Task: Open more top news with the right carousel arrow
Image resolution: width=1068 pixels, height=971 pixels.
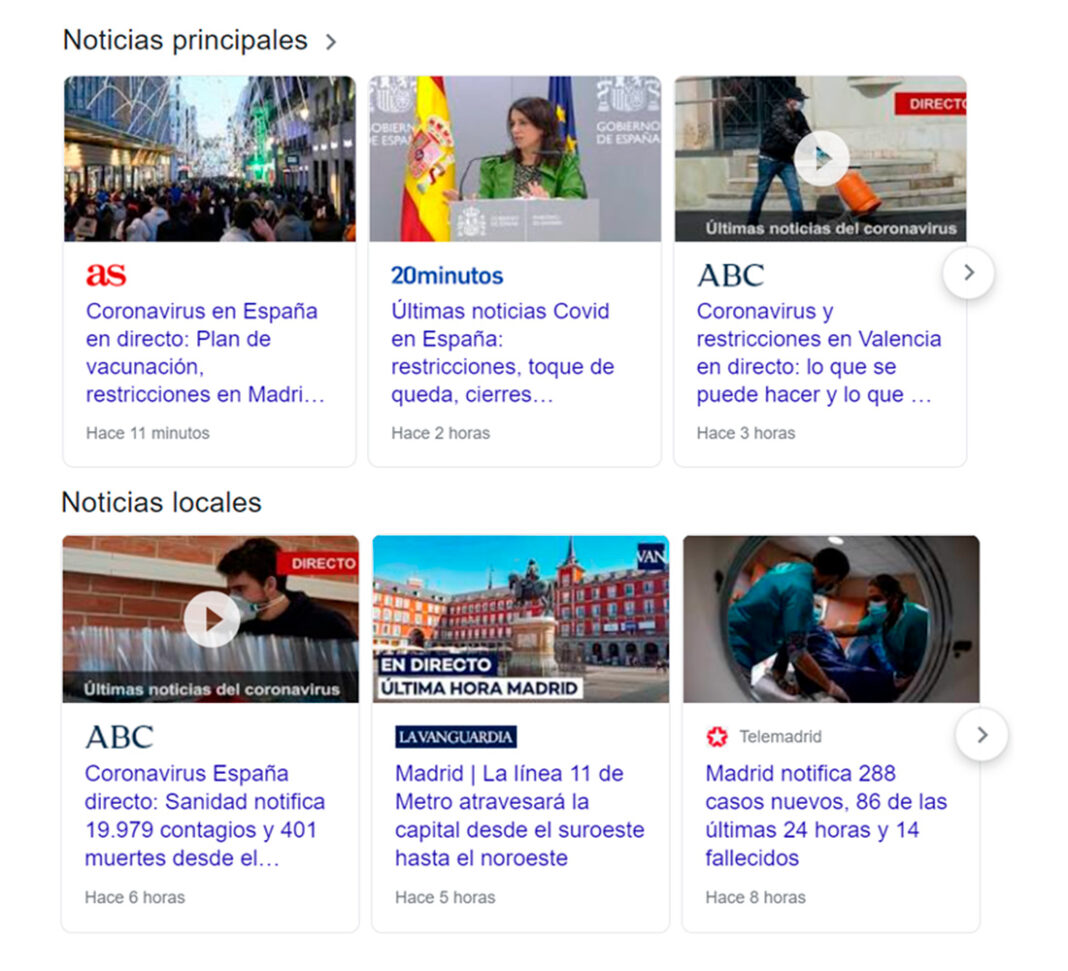Action: coord(968,271)
